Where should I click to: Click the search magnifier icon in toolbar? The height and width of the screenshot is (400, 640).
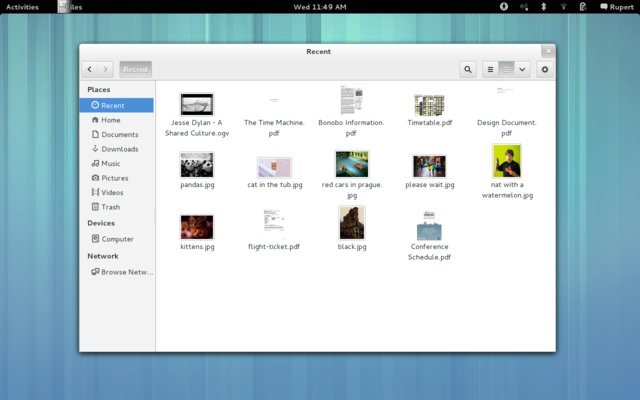click(x=468, y=69)
